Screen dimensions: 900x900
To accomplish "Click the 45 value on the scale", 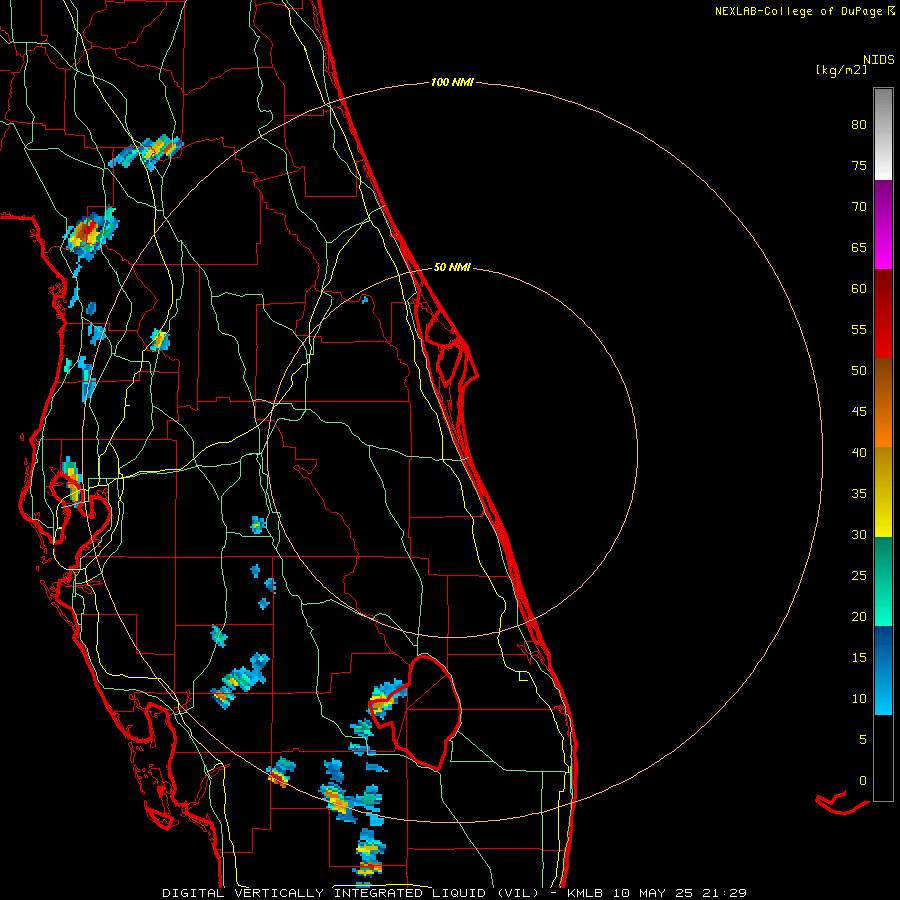I will point(859,412).
